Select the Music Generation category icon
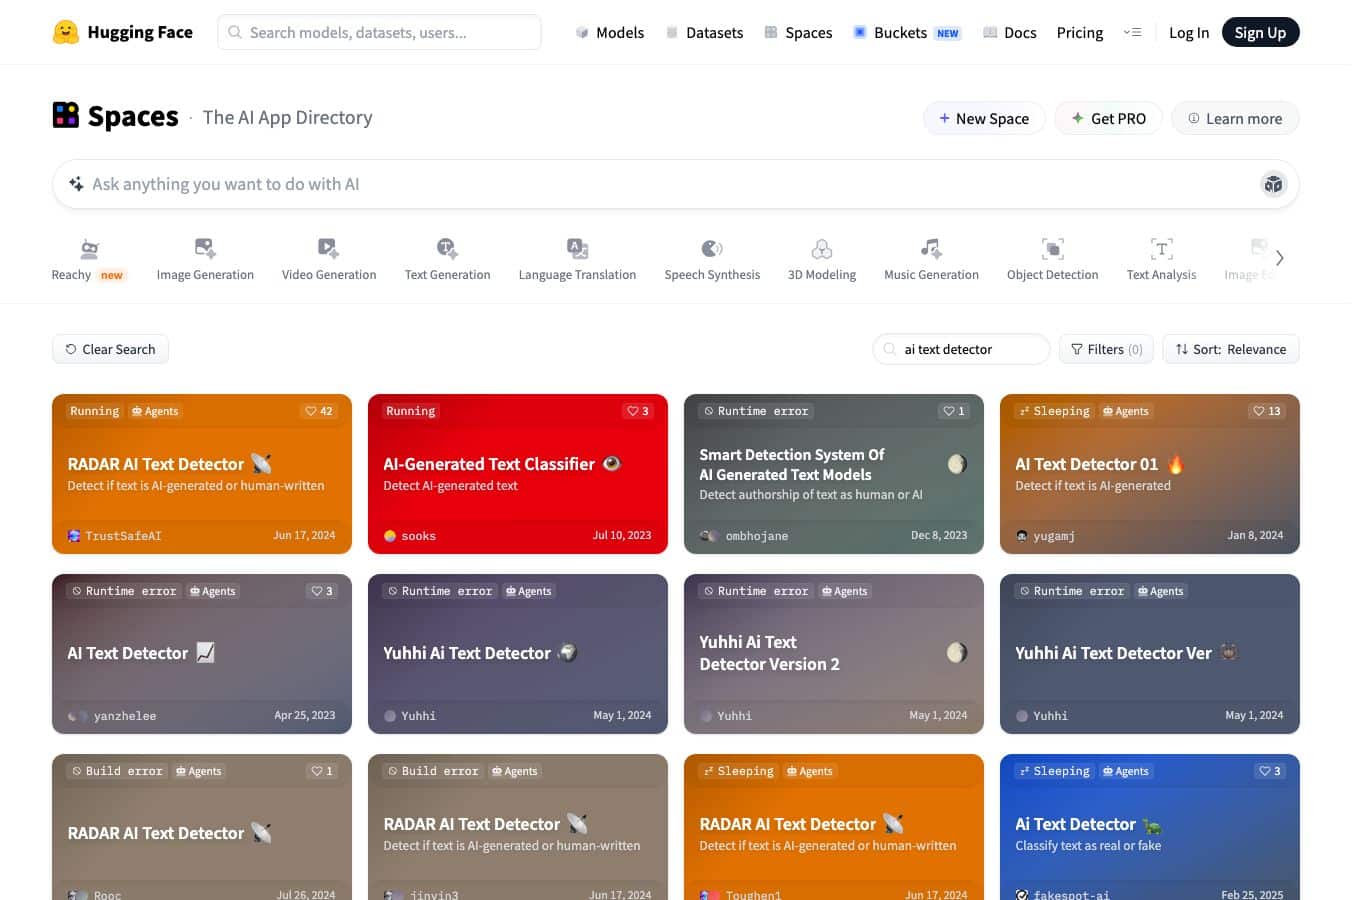The image size is (1366, 900). click(x=931, y=248)
